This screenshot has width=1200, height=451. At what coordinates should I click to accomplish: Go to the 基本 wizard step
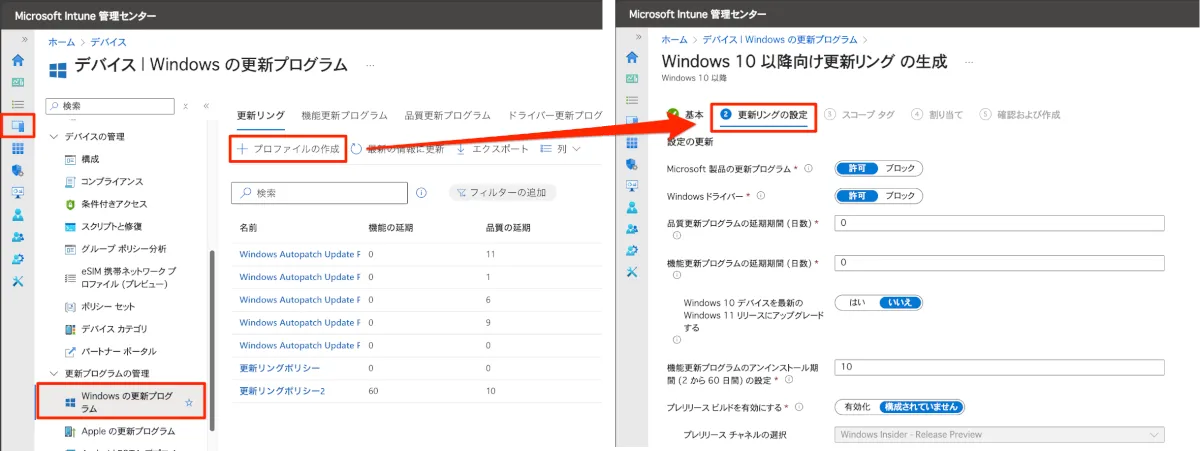[x=684, y=115]
